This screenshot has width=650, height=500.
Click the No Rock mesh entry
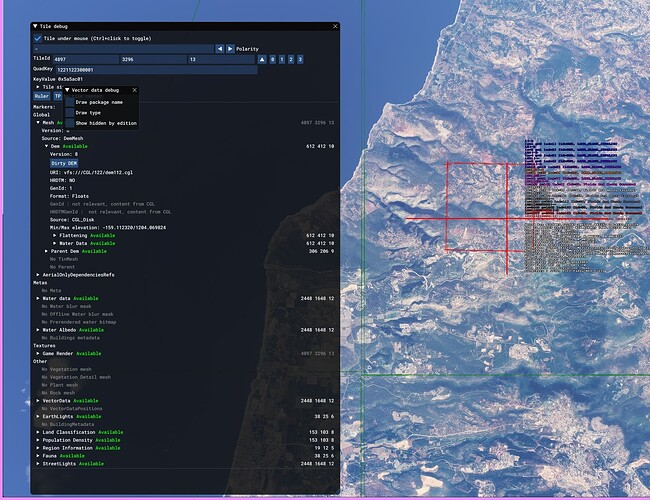point(58,393)
